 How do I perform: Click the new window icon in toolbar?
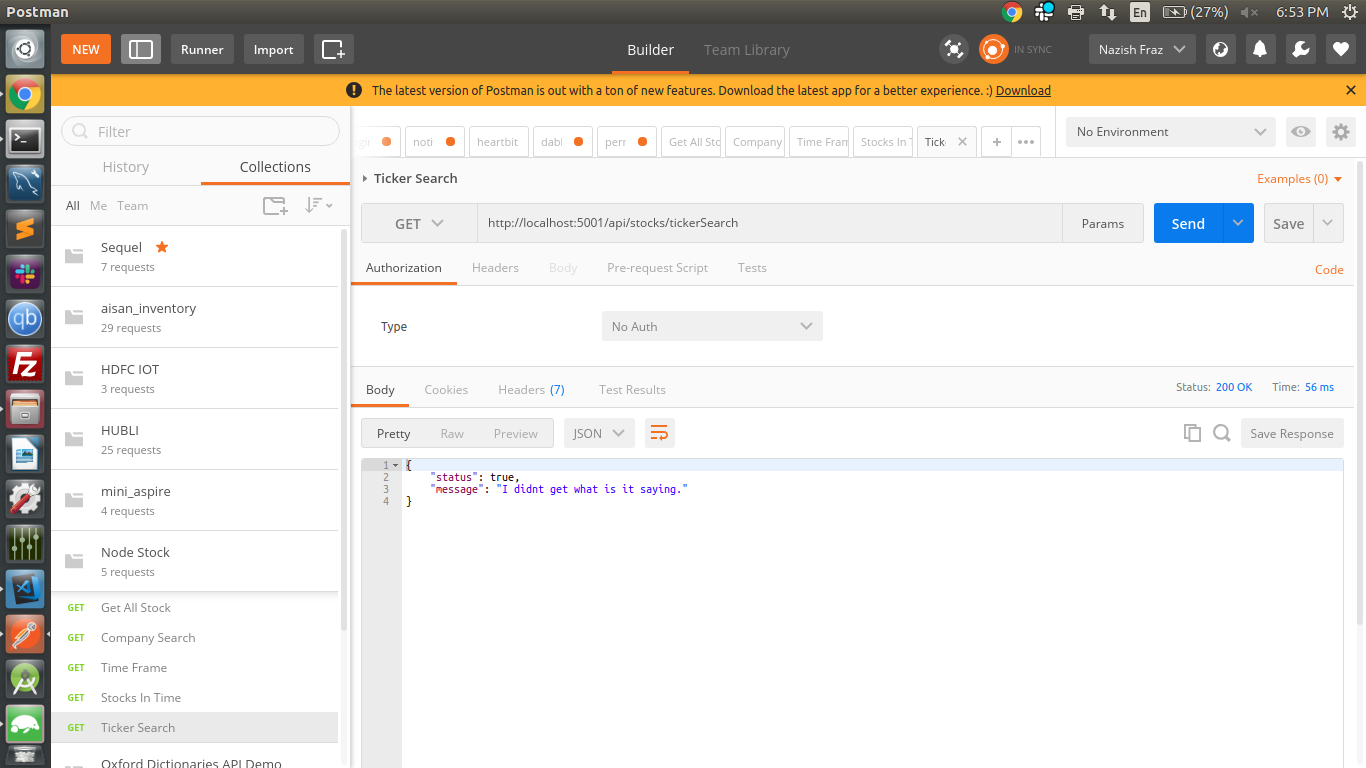[x=334, y=49]
